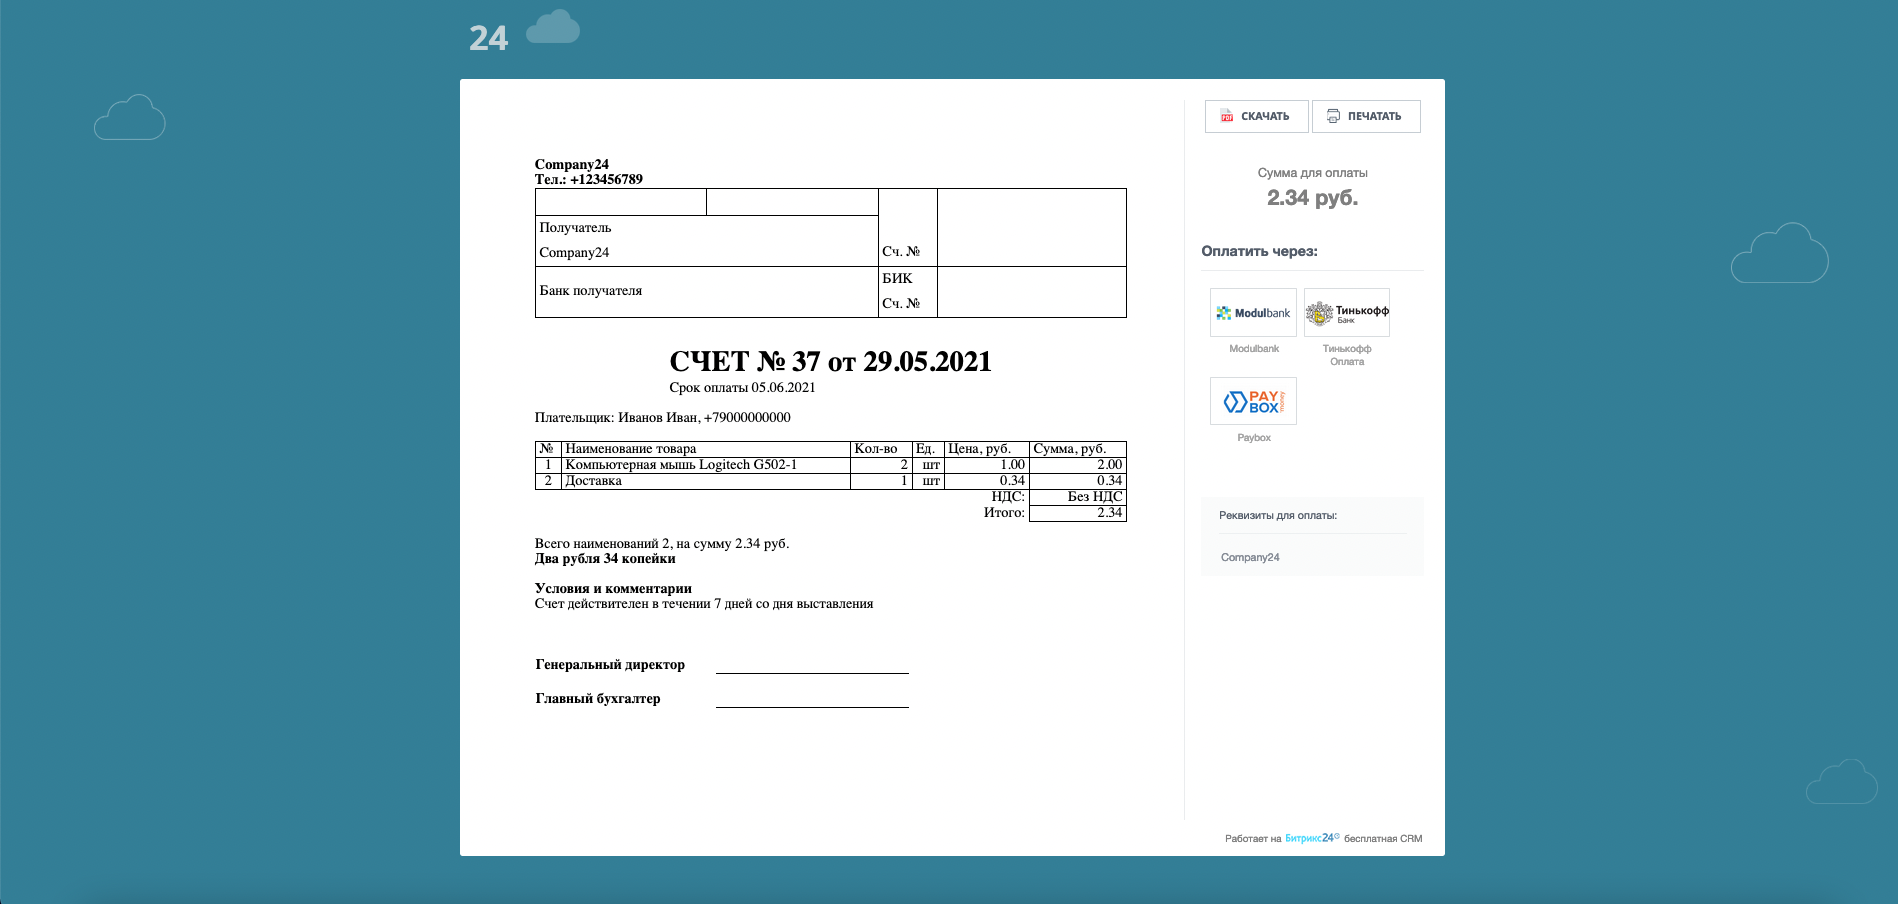
Task: Open the Битрикс24 link in the footer
Action: [1311, 838]
